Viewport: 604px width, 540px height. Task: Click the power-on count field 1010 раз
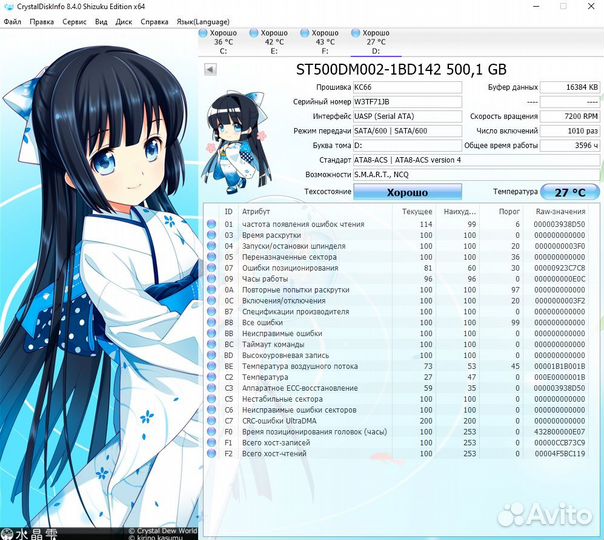tap(570, 131)
